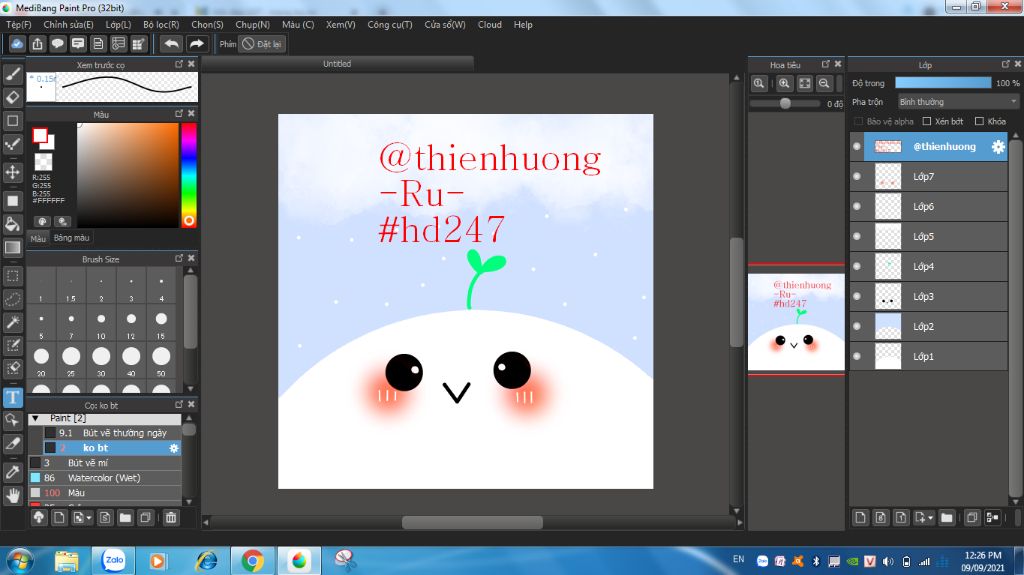This screenshot has height=575, width=1024.
Task: Hide layer Lớp1
Action: 857,357
